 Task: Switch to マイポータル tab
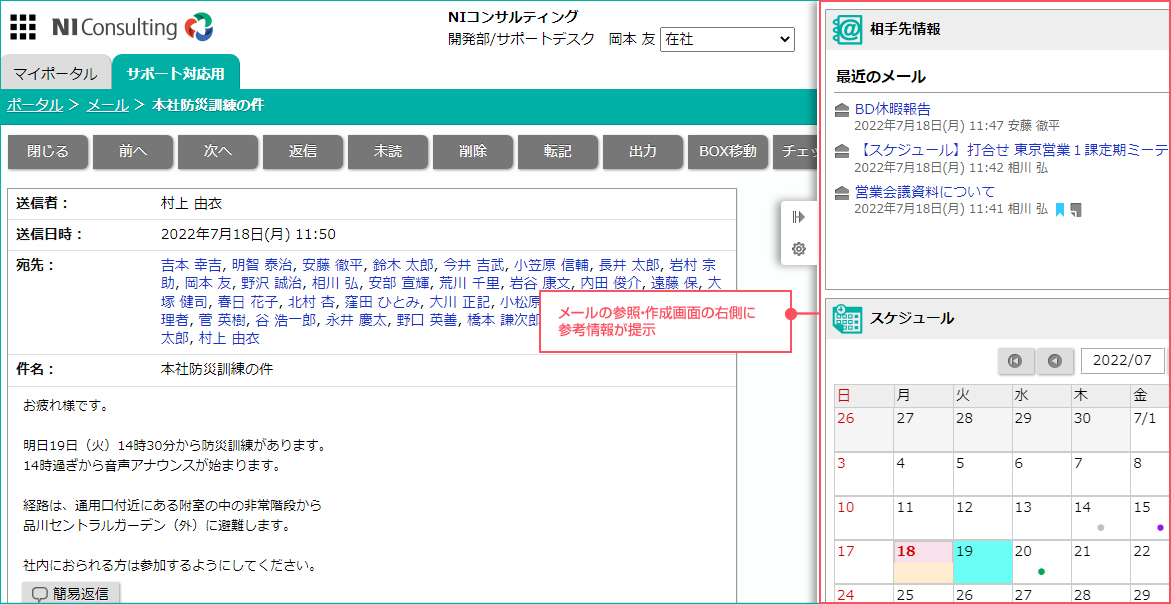pos(55,74)
